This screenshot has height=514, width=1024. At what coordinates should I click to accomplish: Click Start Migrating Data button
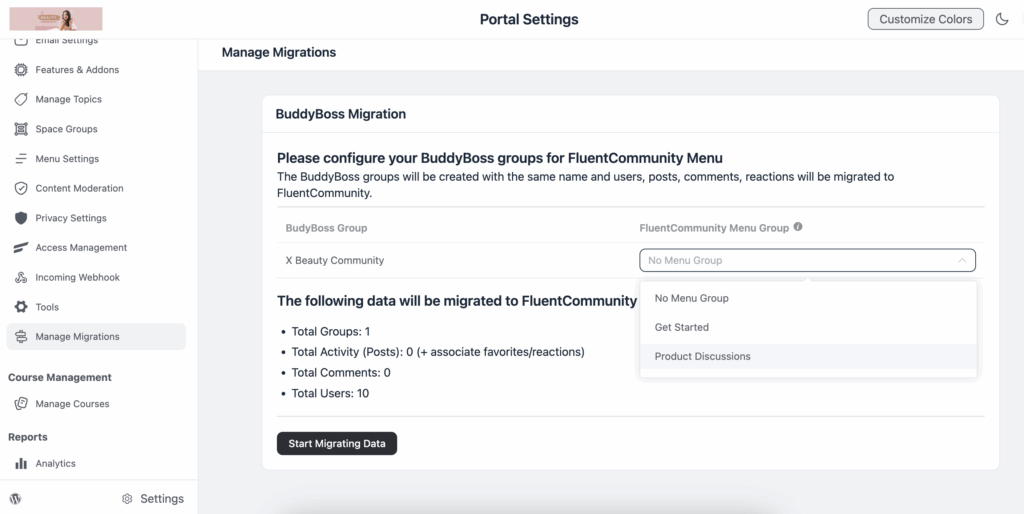click(x=337, y=443)
